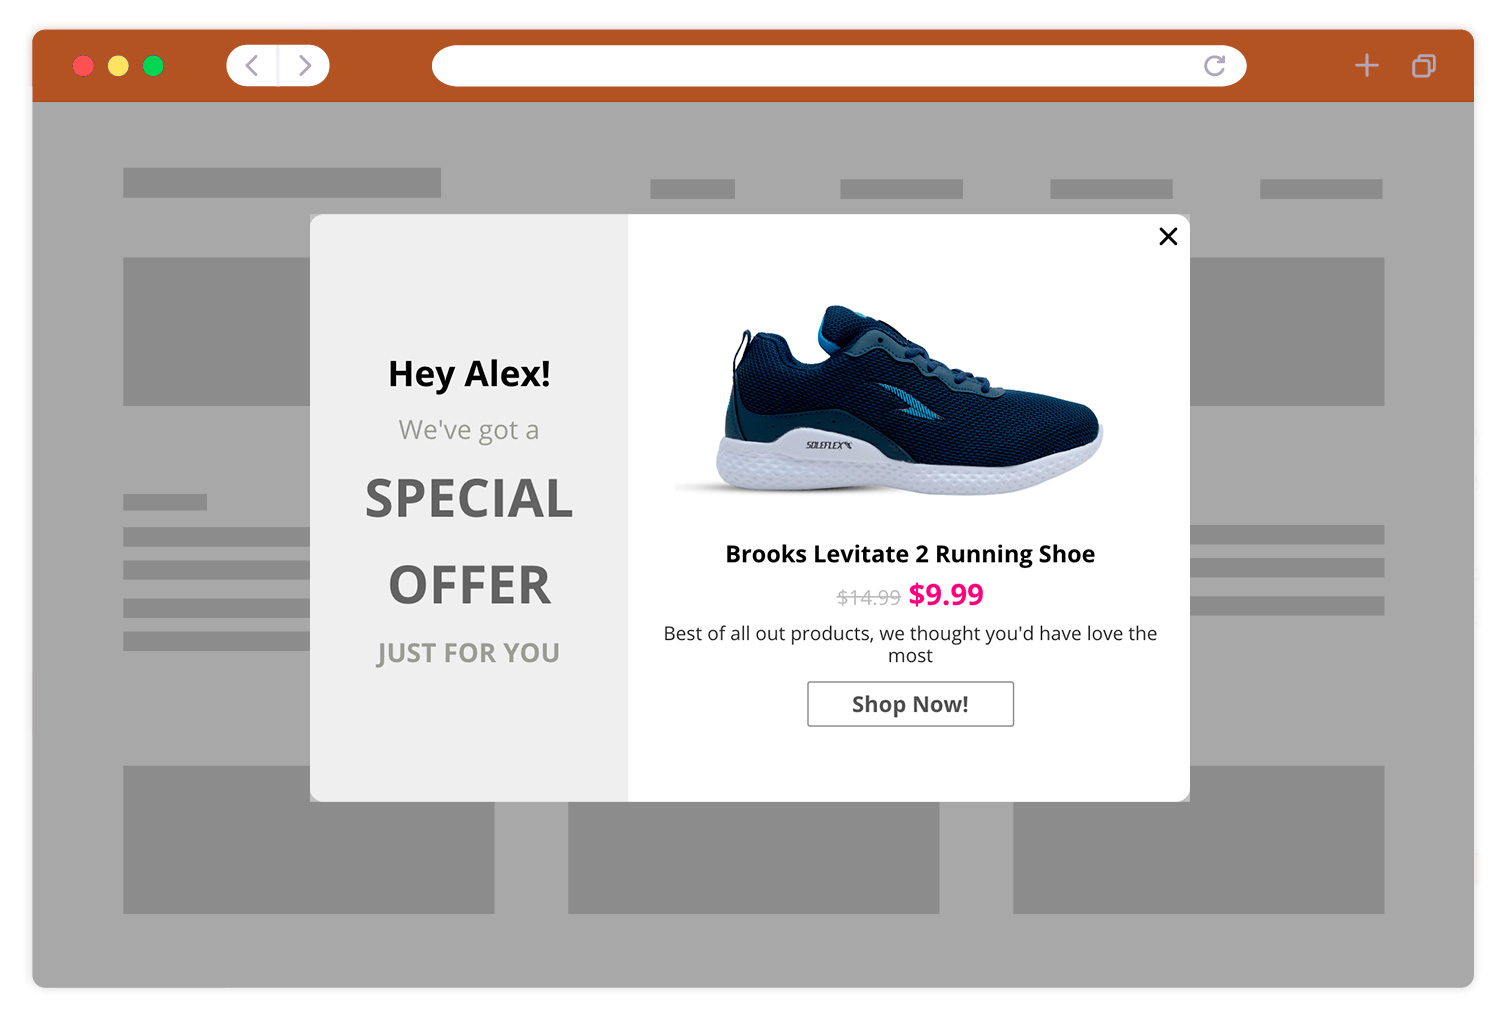Open a new tab with the plus icon
This screenshot has width=1500, height=1016.
(x=1366, y=66)
